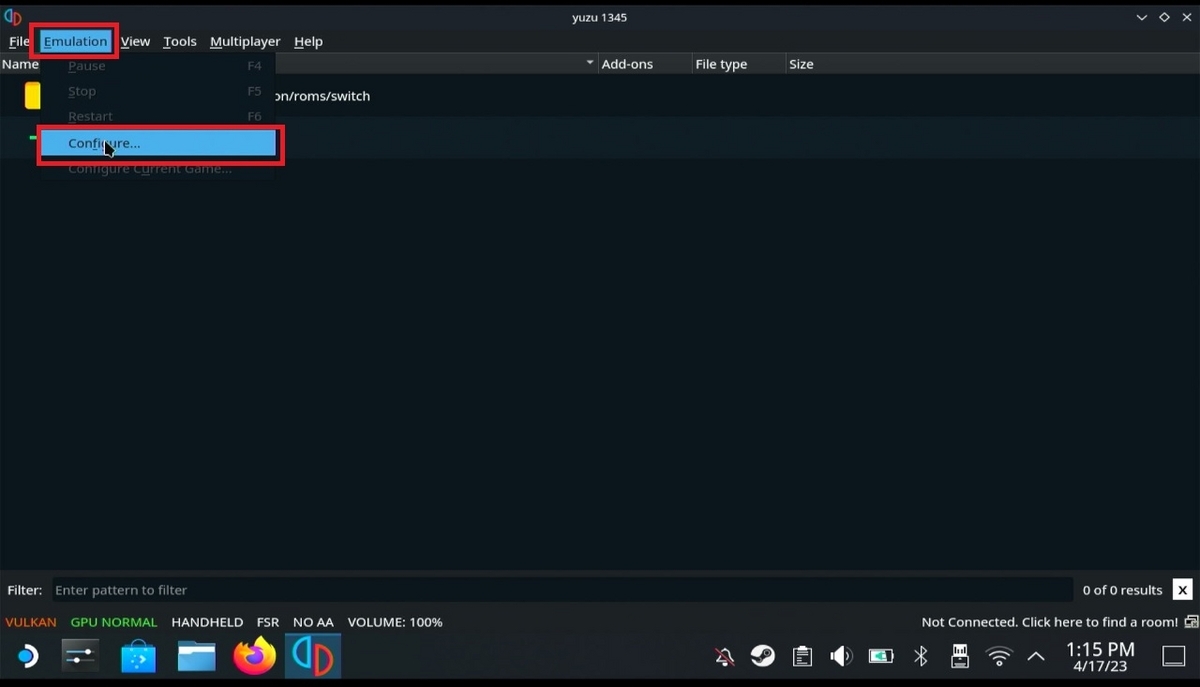Click the roms/switch folder path text
1200x687 pixels.
(322, 96)
